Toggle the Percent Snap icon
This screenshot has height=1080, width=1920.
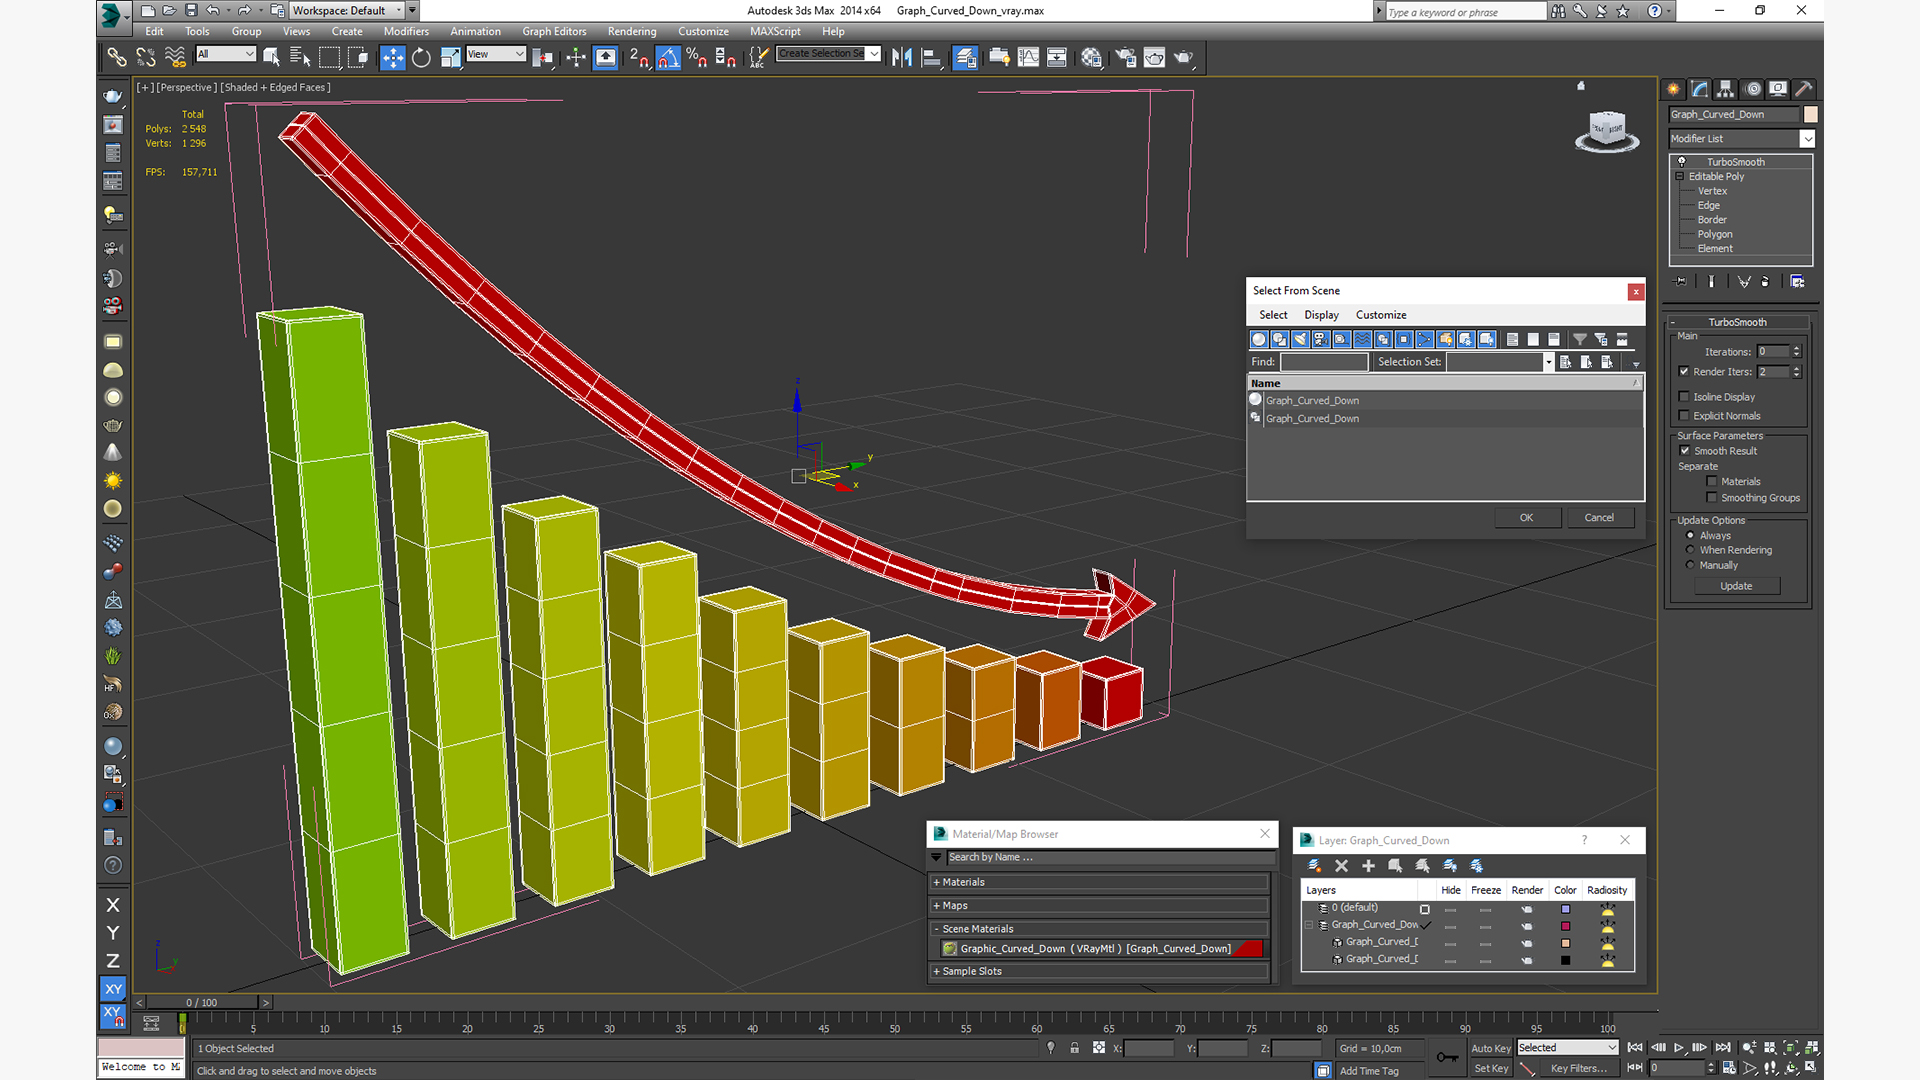(x=696, y=58)
